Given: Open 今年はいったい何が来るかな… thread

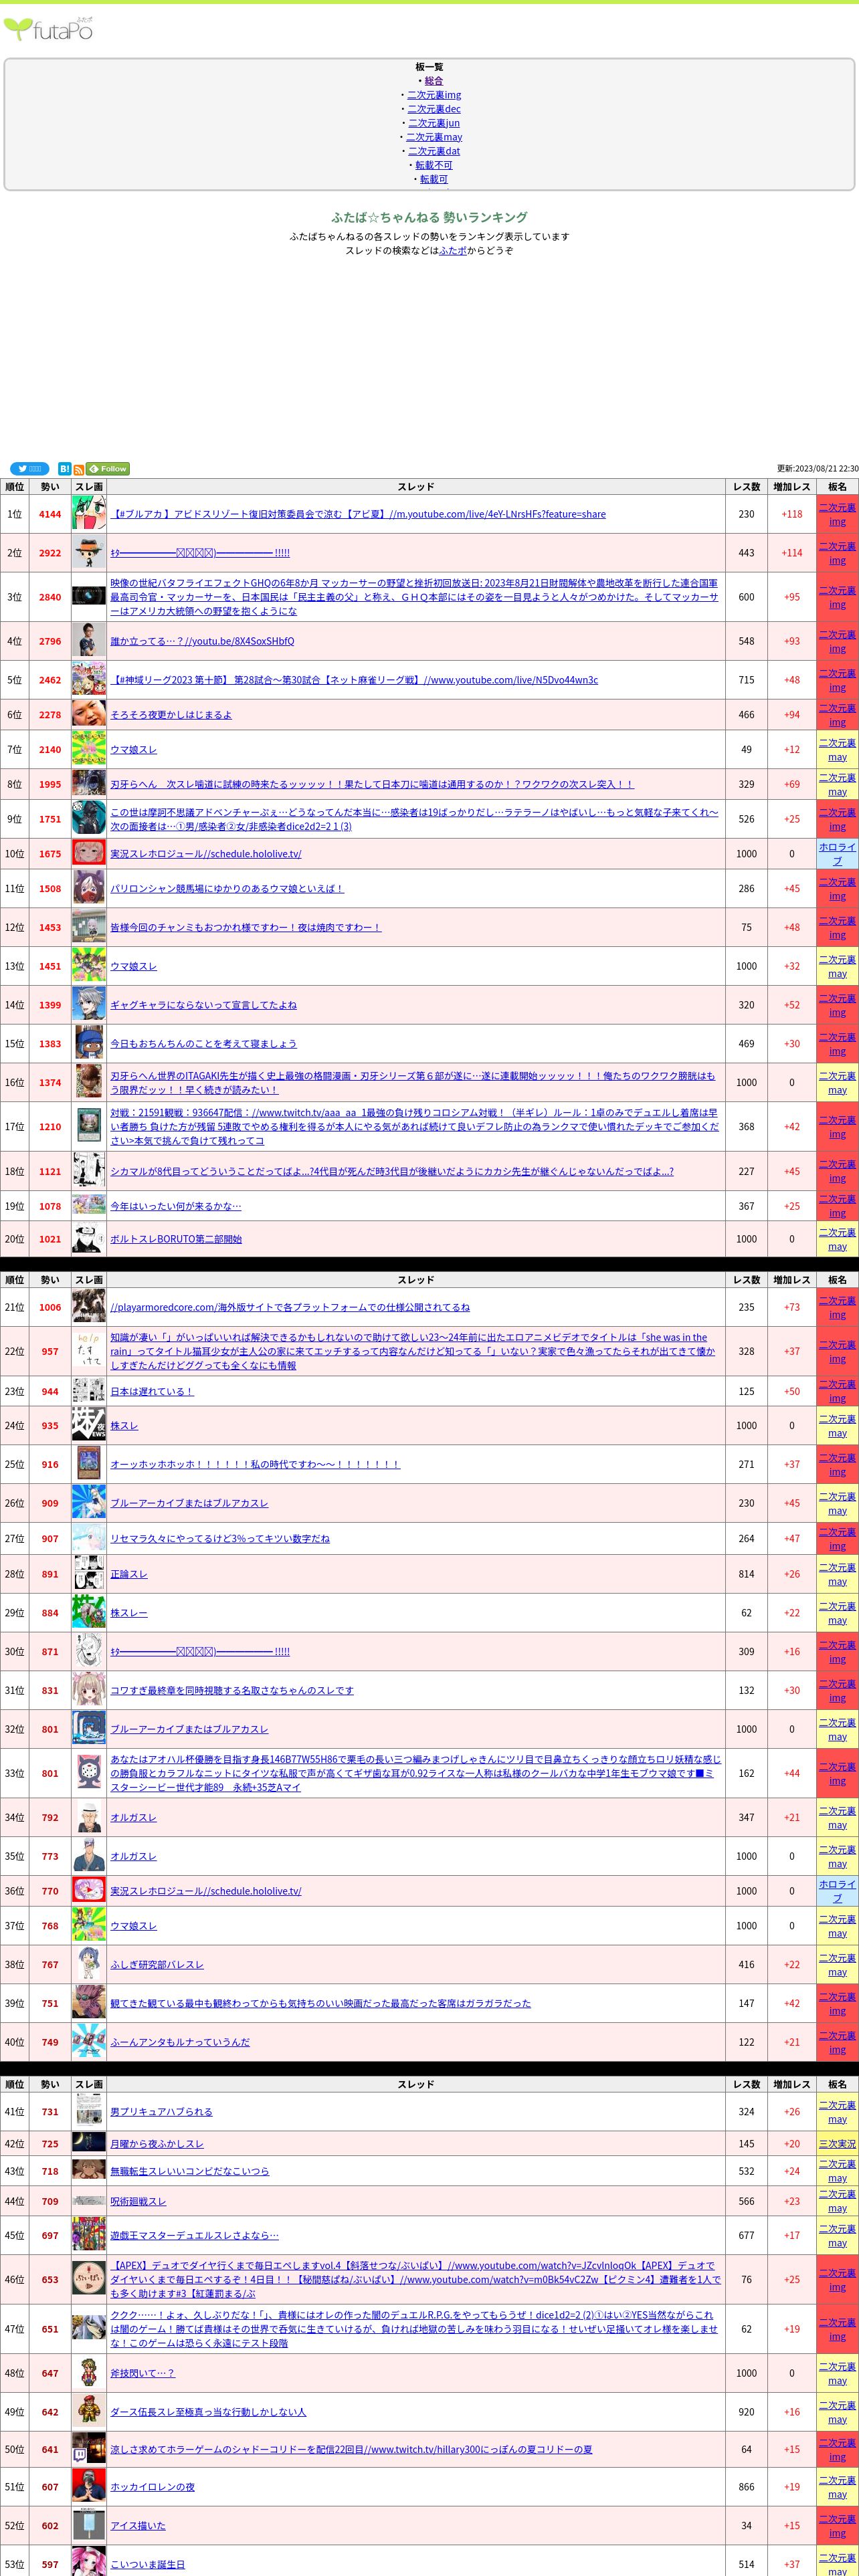Looking at the screenshot, I should [175, 1206].
